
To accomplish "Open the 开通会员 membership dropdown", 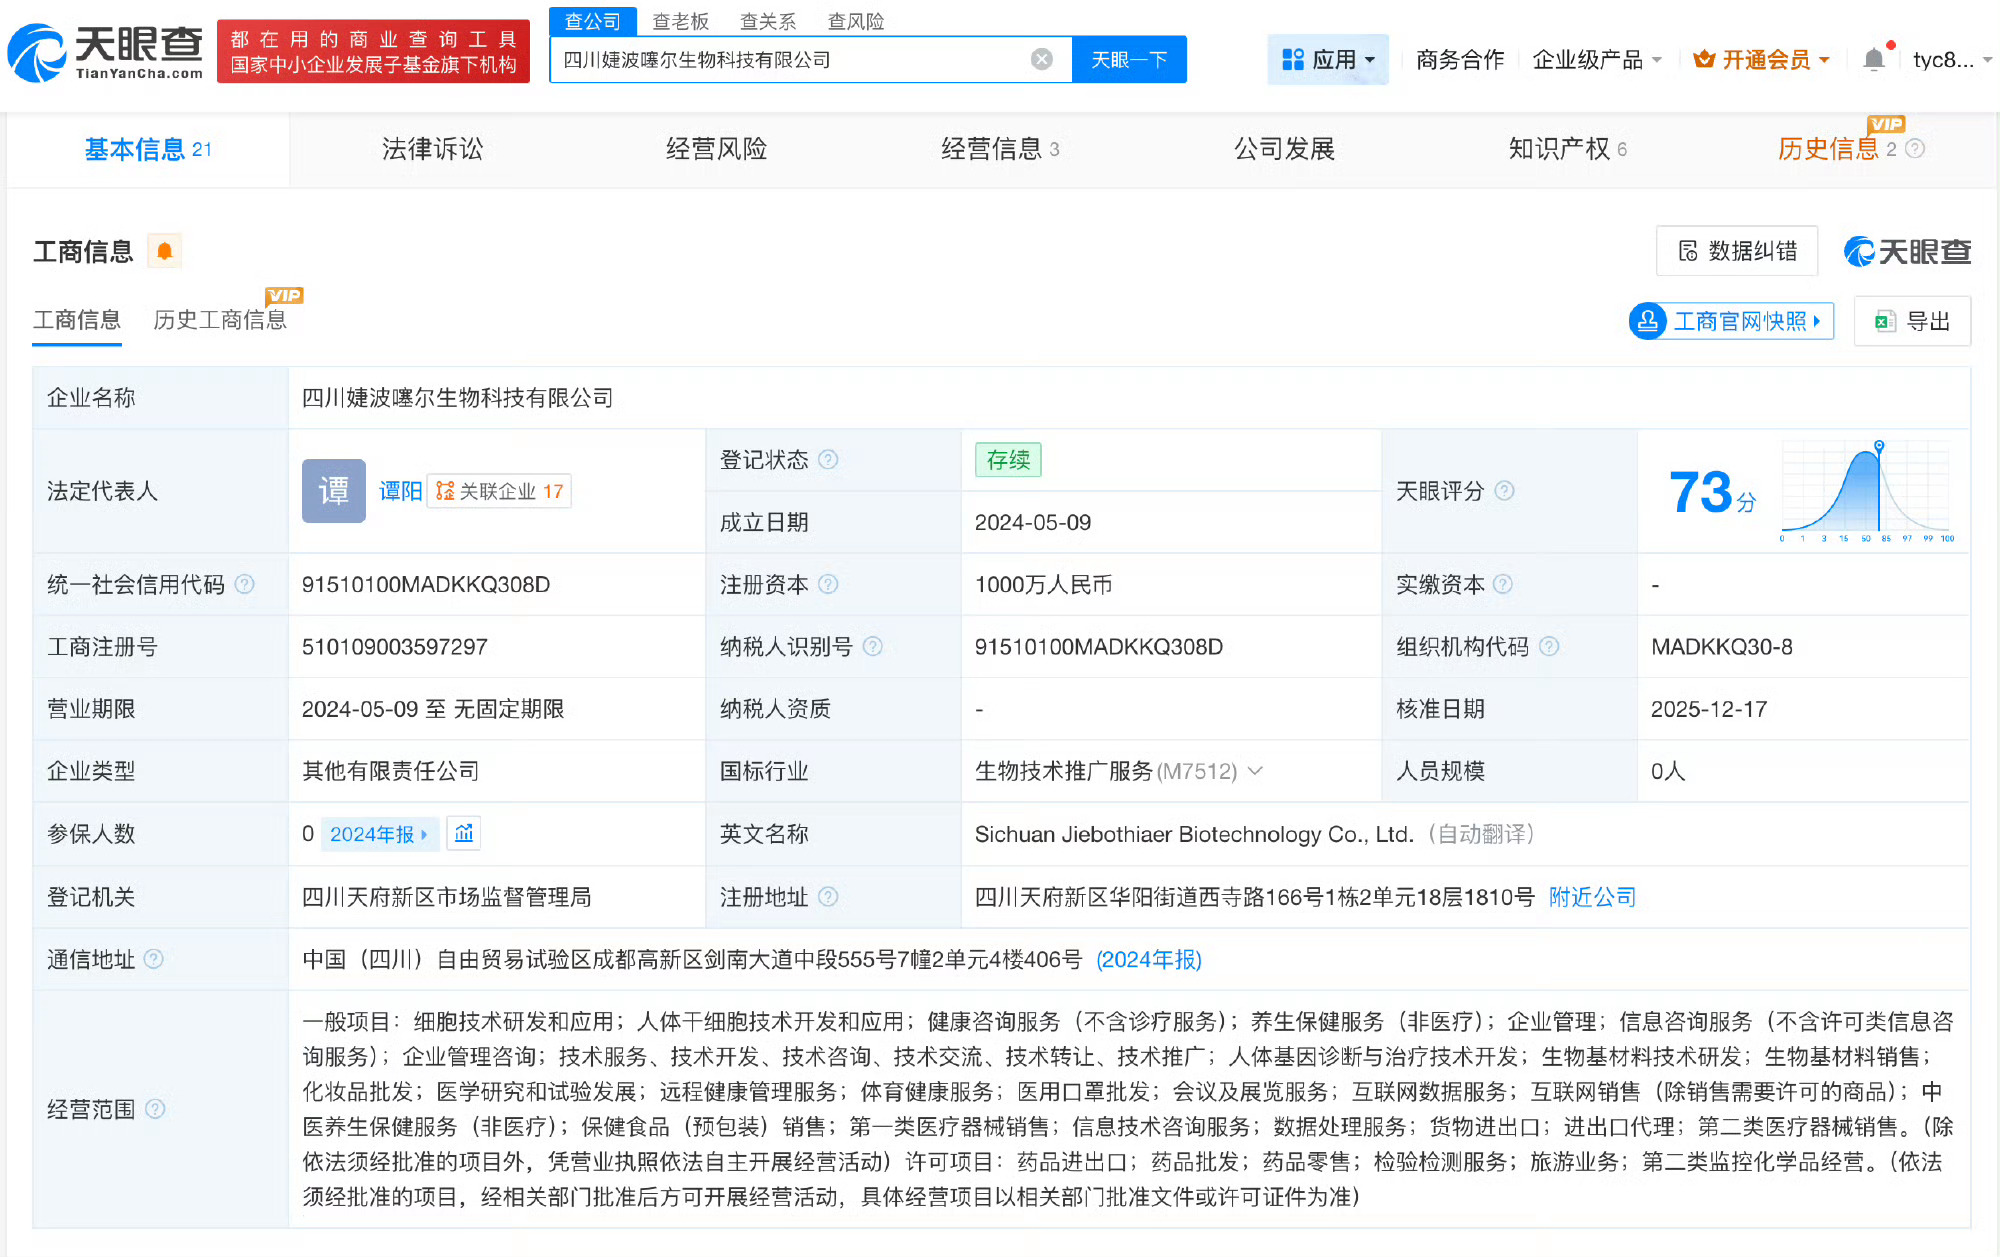I will click(x=1759, y=58).
